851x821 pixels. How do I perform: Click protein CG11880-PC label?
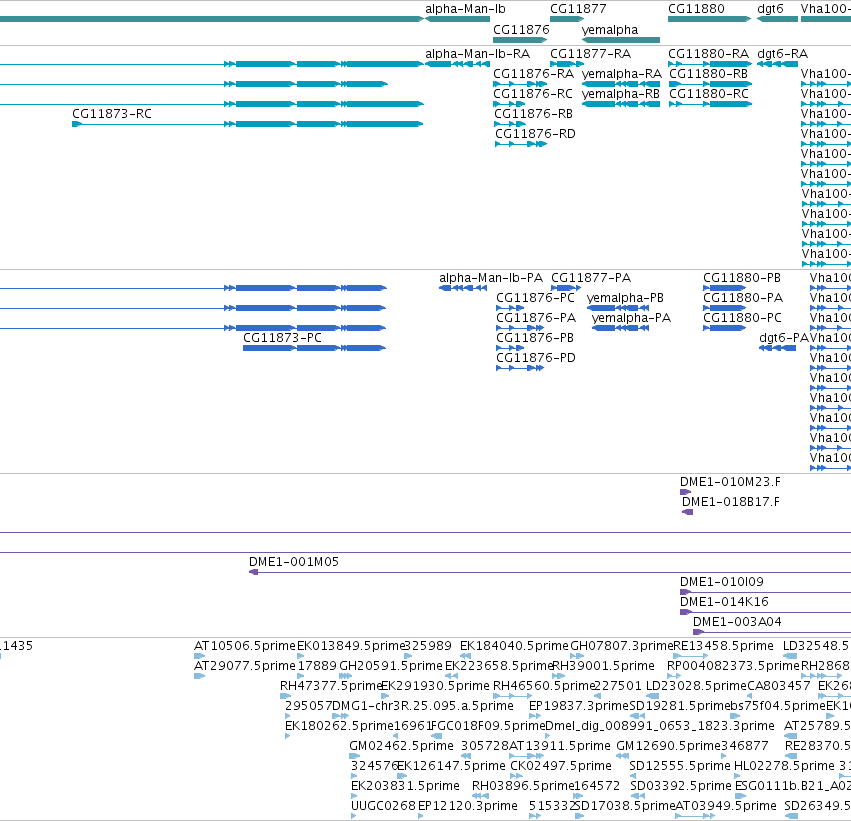742,318
